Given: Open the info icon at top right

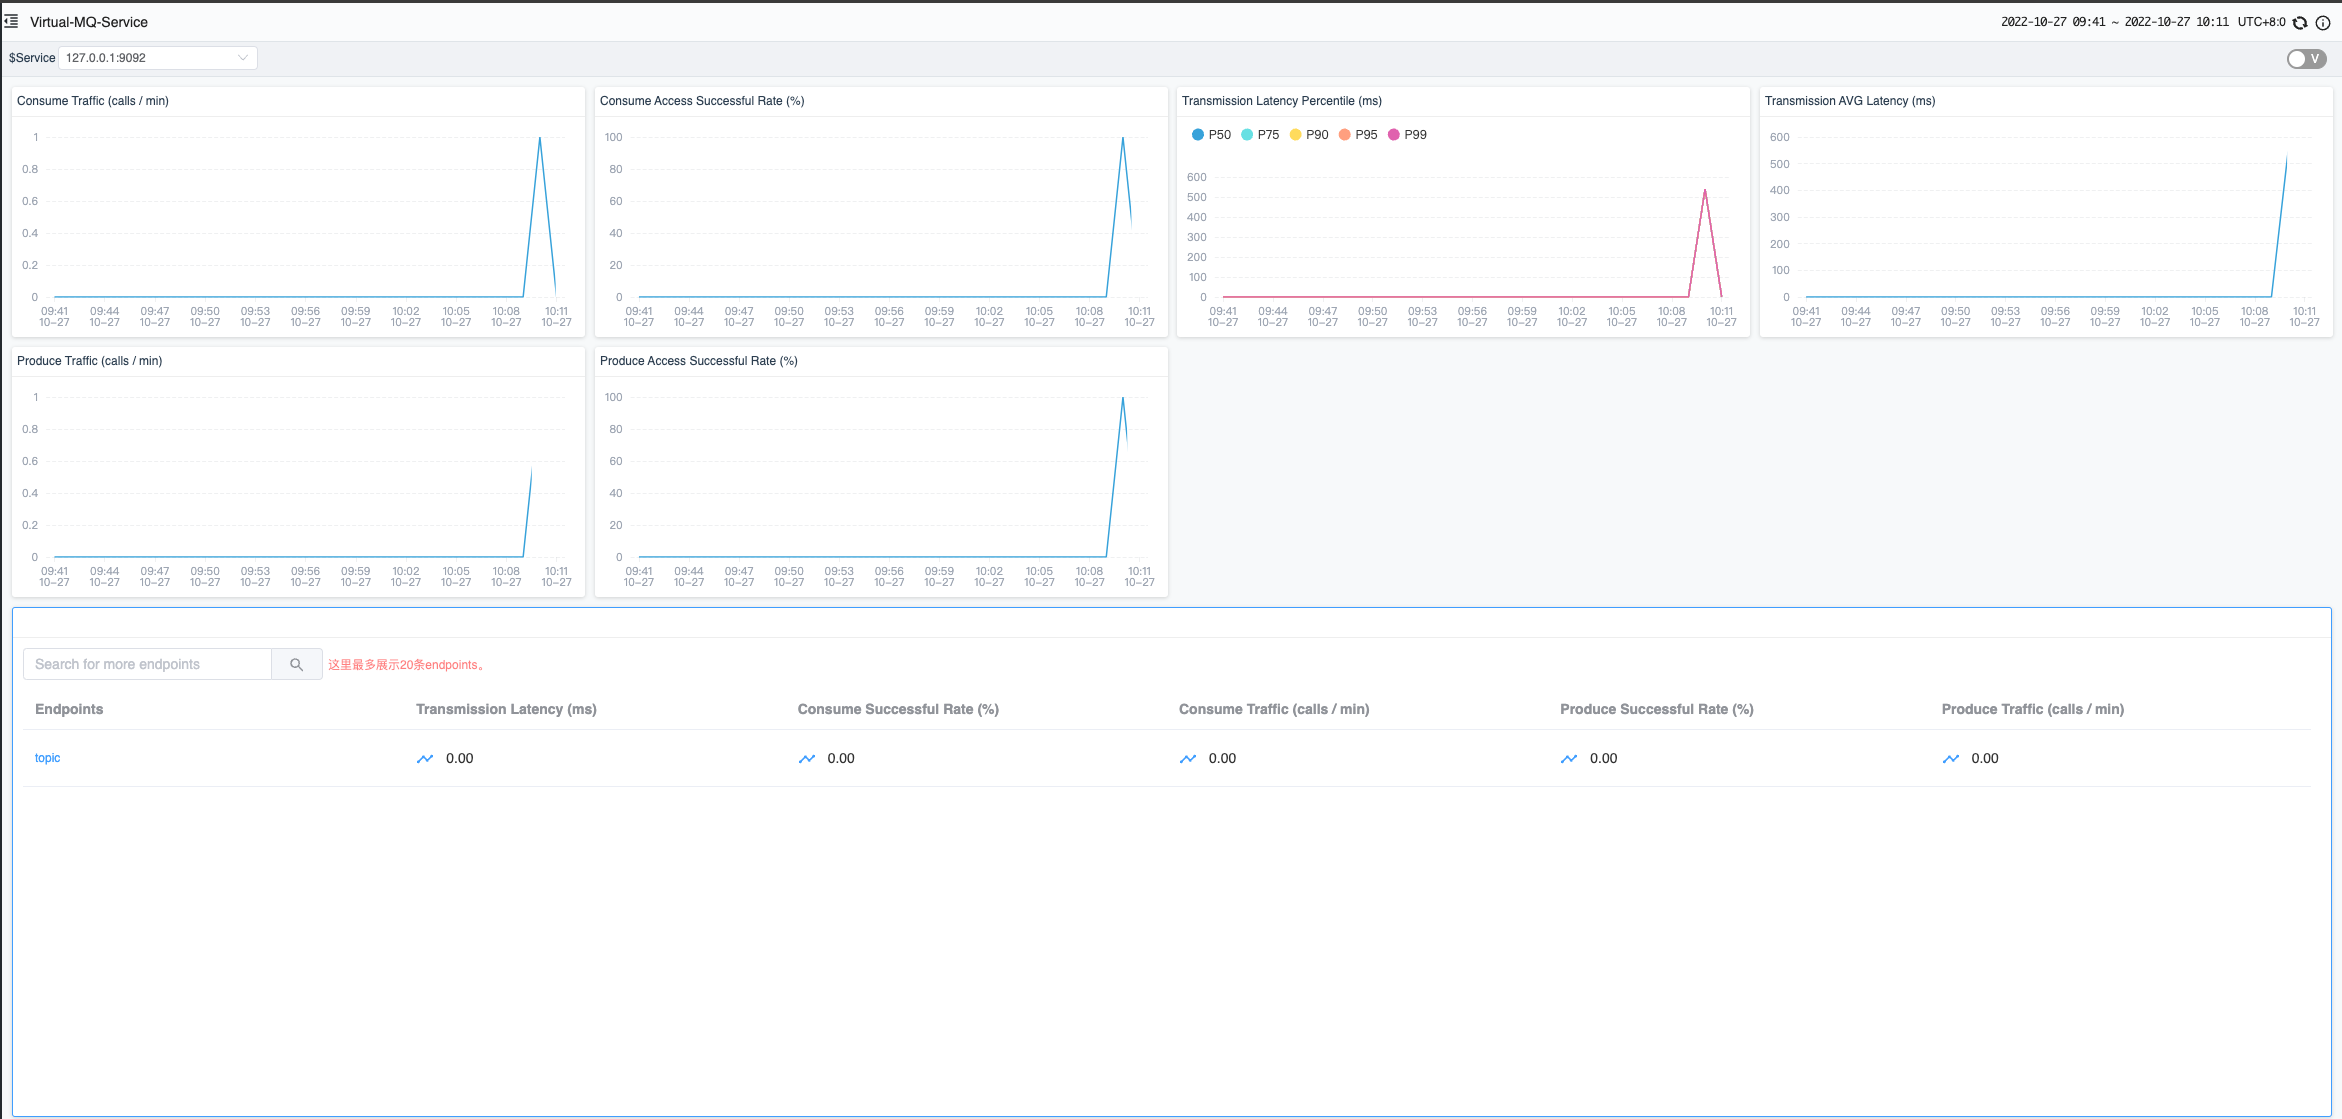Looking at the screenshot, I should [2322, 22].
